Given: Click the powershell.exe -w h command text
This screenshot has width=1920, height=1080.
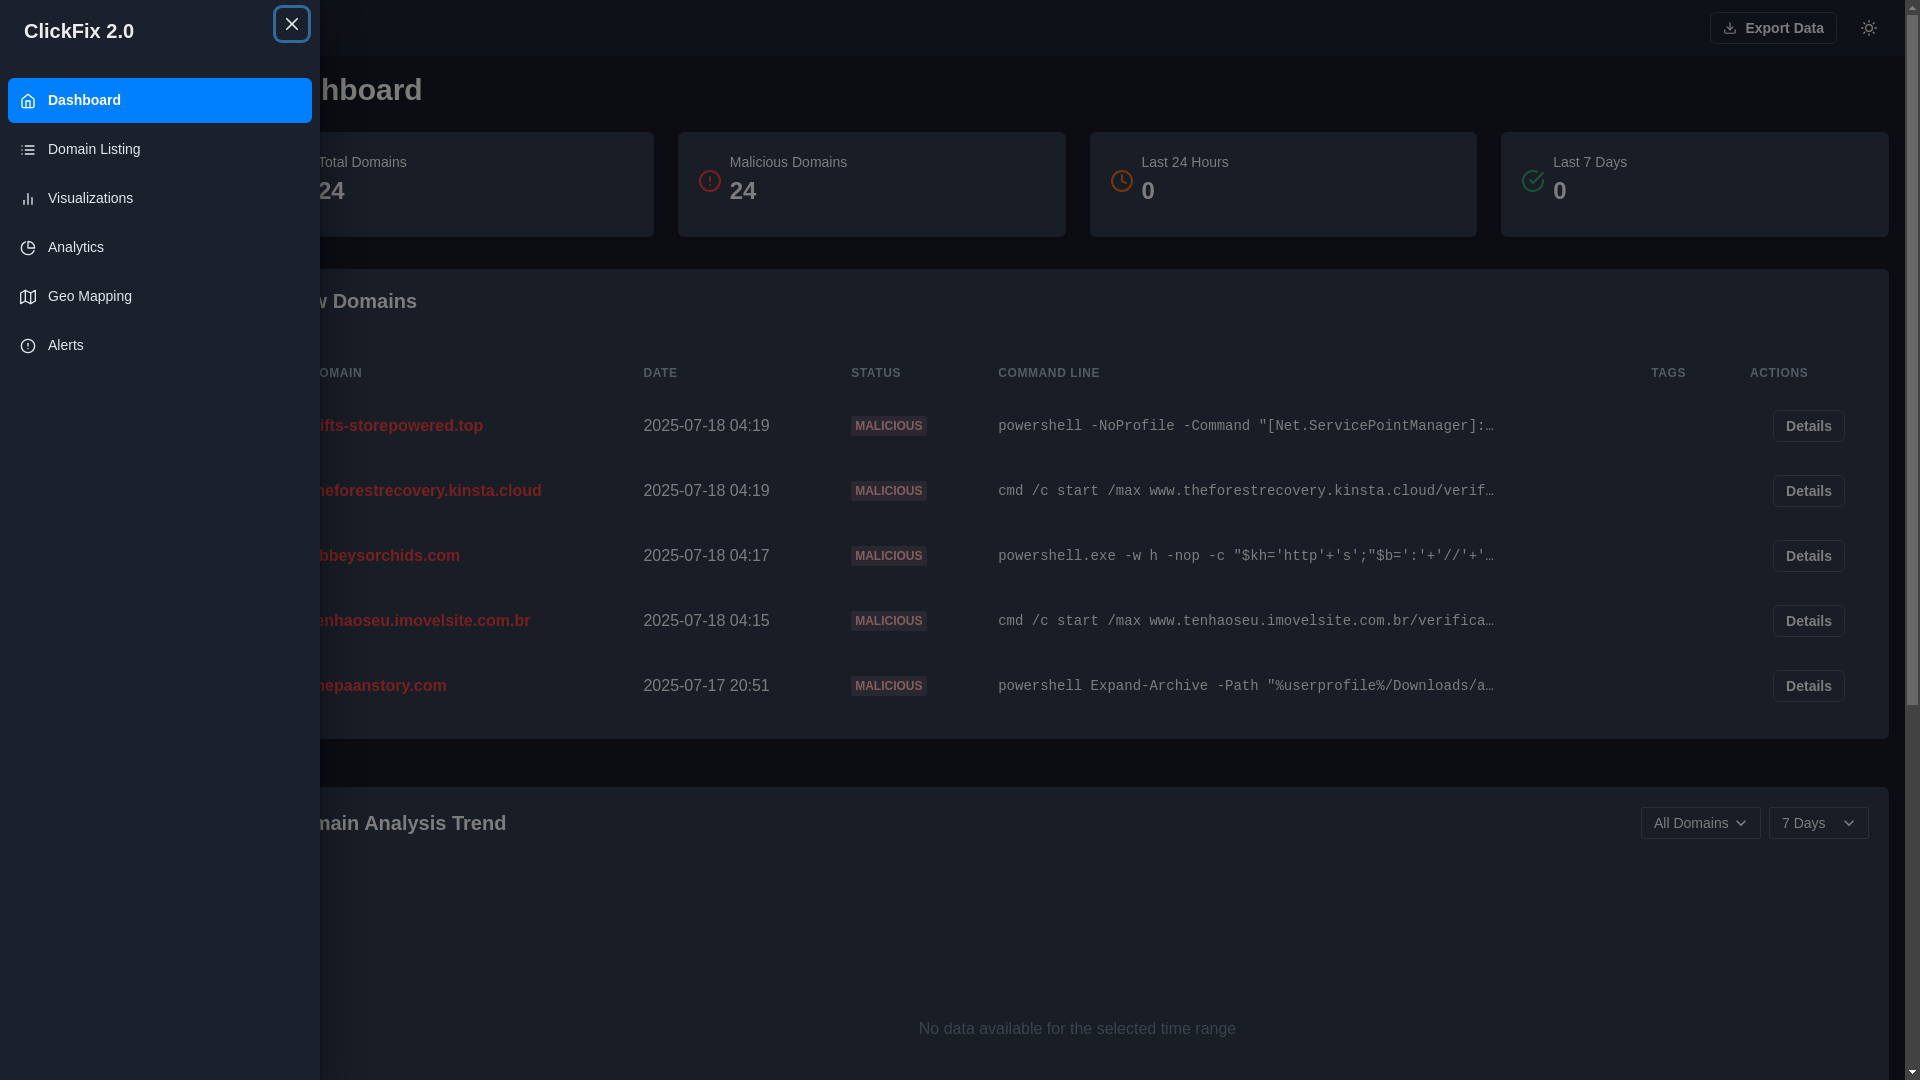Looking at the screenshot, I should coord(1246,556).
